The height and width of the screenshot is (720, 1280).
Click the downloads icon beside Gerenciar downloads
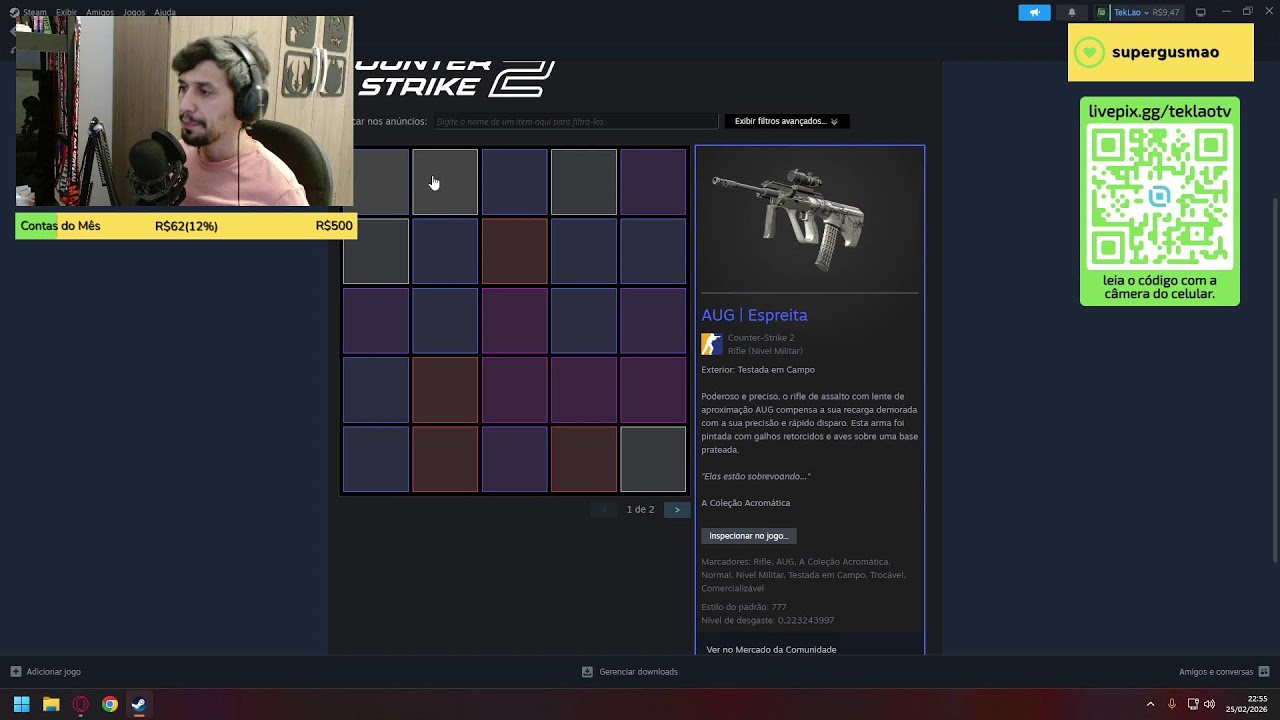[x=587, y=672]
